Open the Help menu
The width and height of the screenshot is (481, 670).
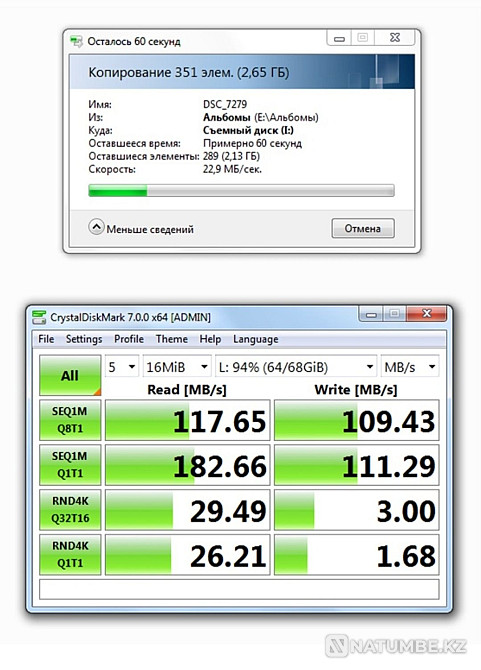(x=210, y=339)
